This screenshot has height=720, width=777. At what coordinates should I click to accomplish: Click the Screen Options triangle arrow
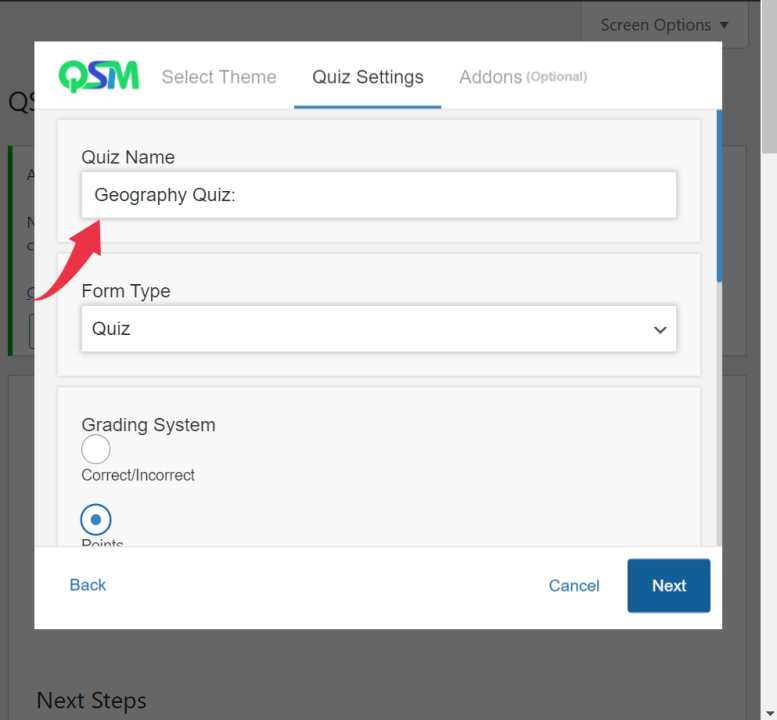click(x=724, y=25)
